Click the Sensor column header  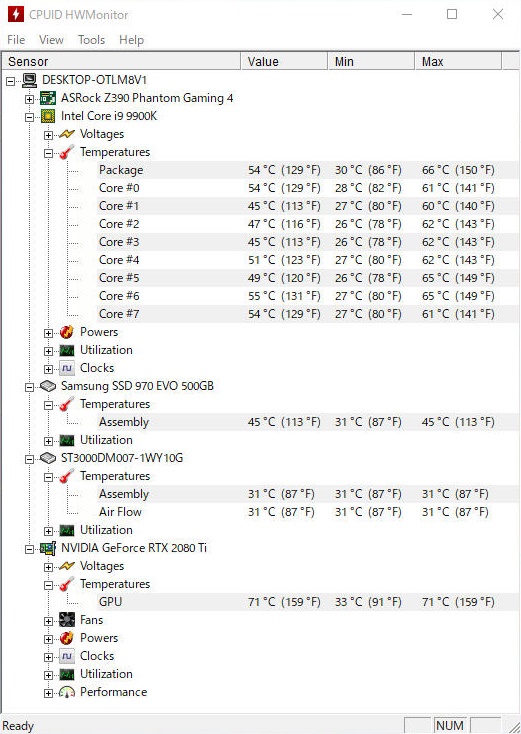tap(121, 61)
